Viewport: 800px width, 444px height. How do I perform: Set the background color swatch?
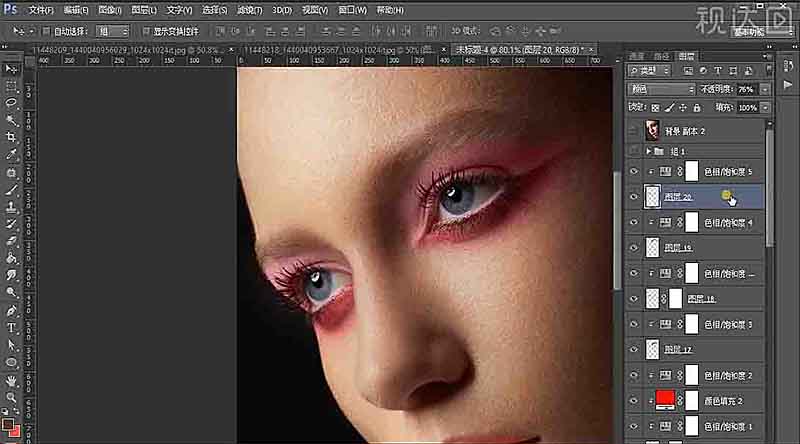[x=16, y=433]
